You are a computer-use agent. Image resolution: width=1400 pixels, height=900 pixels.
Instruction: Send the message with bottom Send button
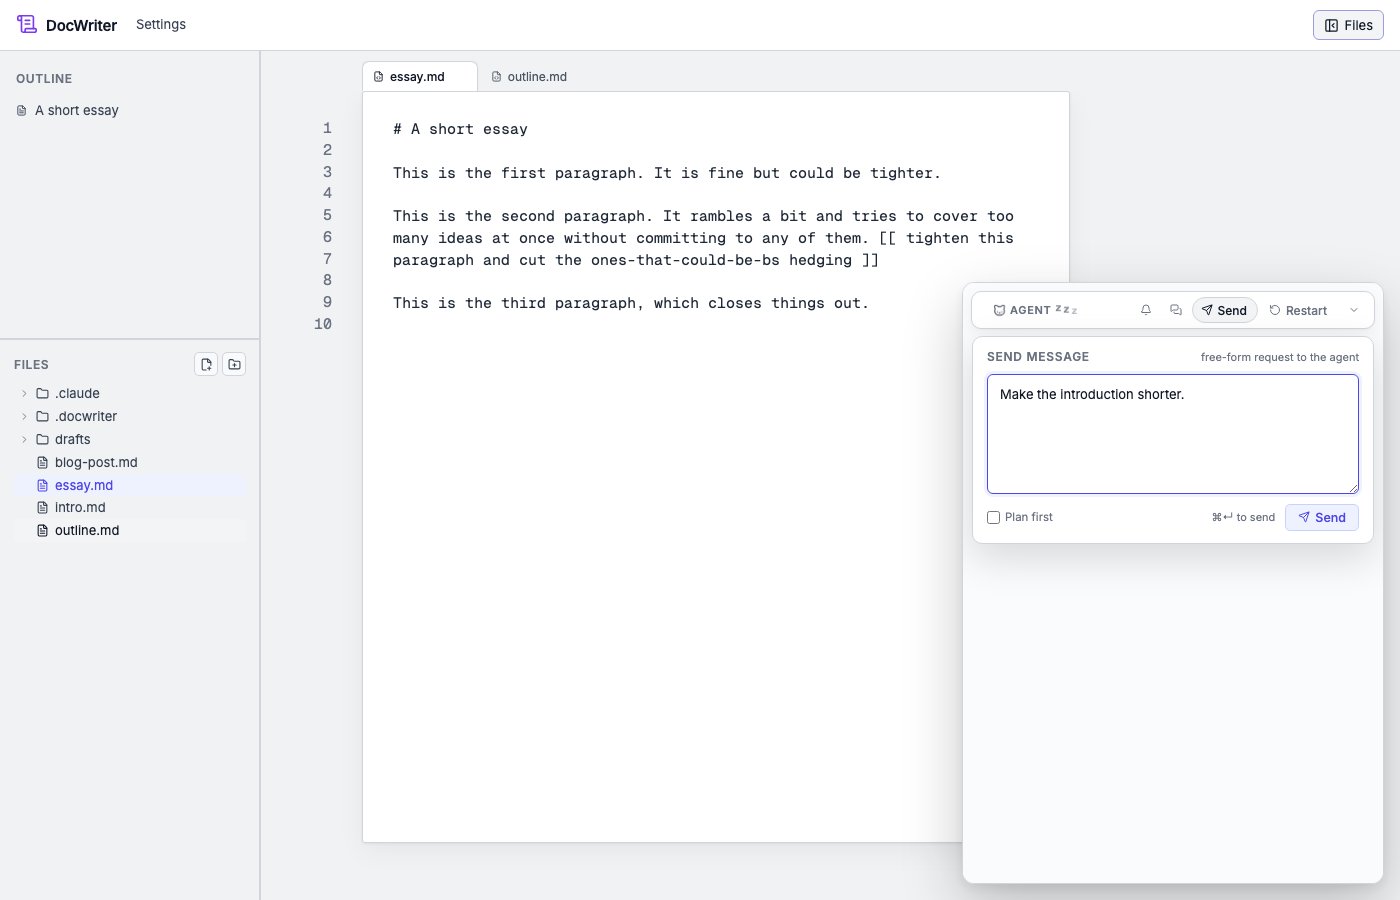click(x=1322, y=517)
